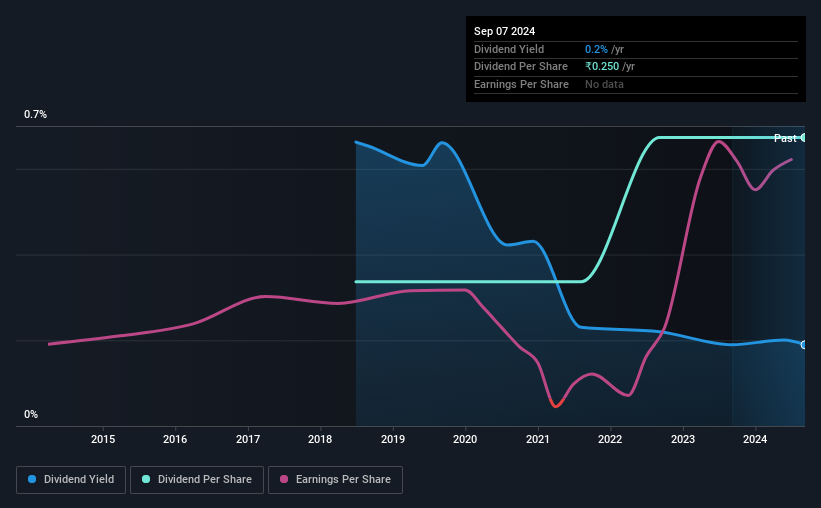Click the 2024 label on the x-axis
Screen dimensions: 821x508
755,439
